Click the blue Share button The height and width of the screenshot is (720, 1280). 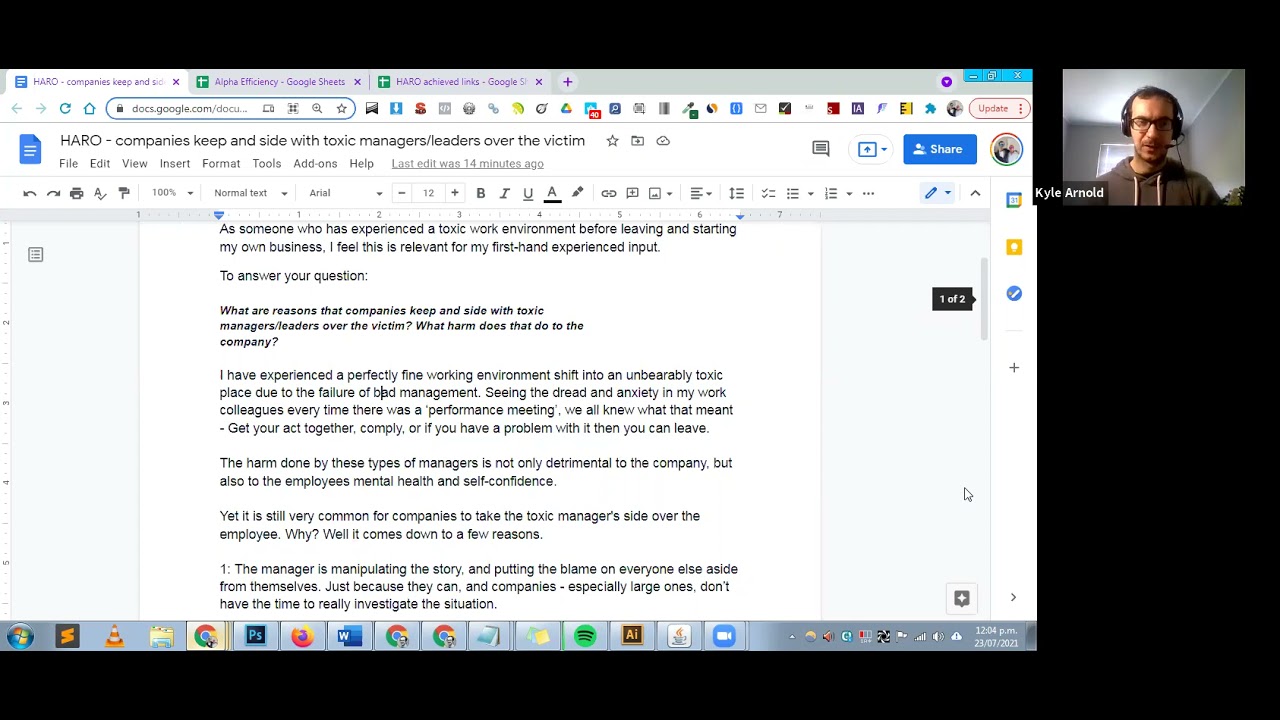(940, 149)
